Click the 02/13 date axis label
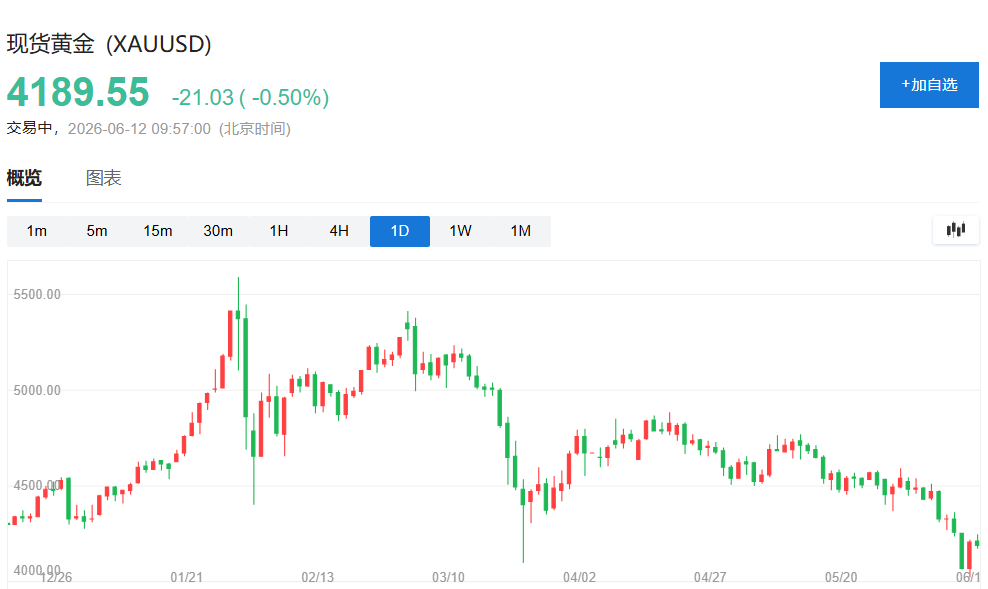988x589 pixels. [318, 577]
